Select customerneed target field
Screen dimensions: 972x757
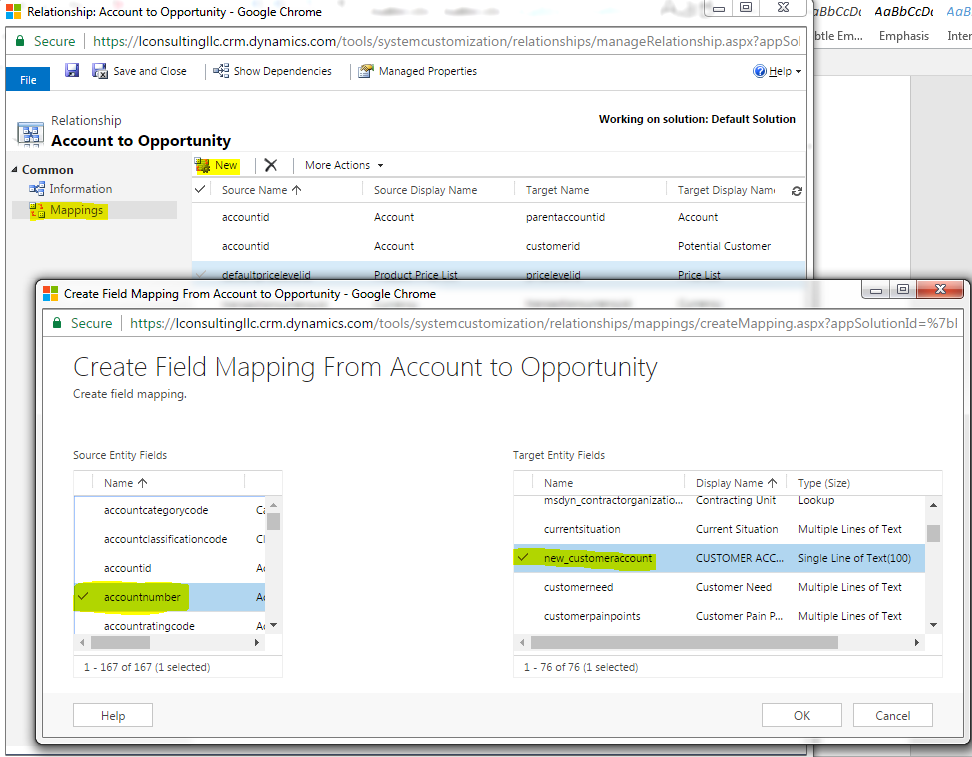click(x=719, y=587)
